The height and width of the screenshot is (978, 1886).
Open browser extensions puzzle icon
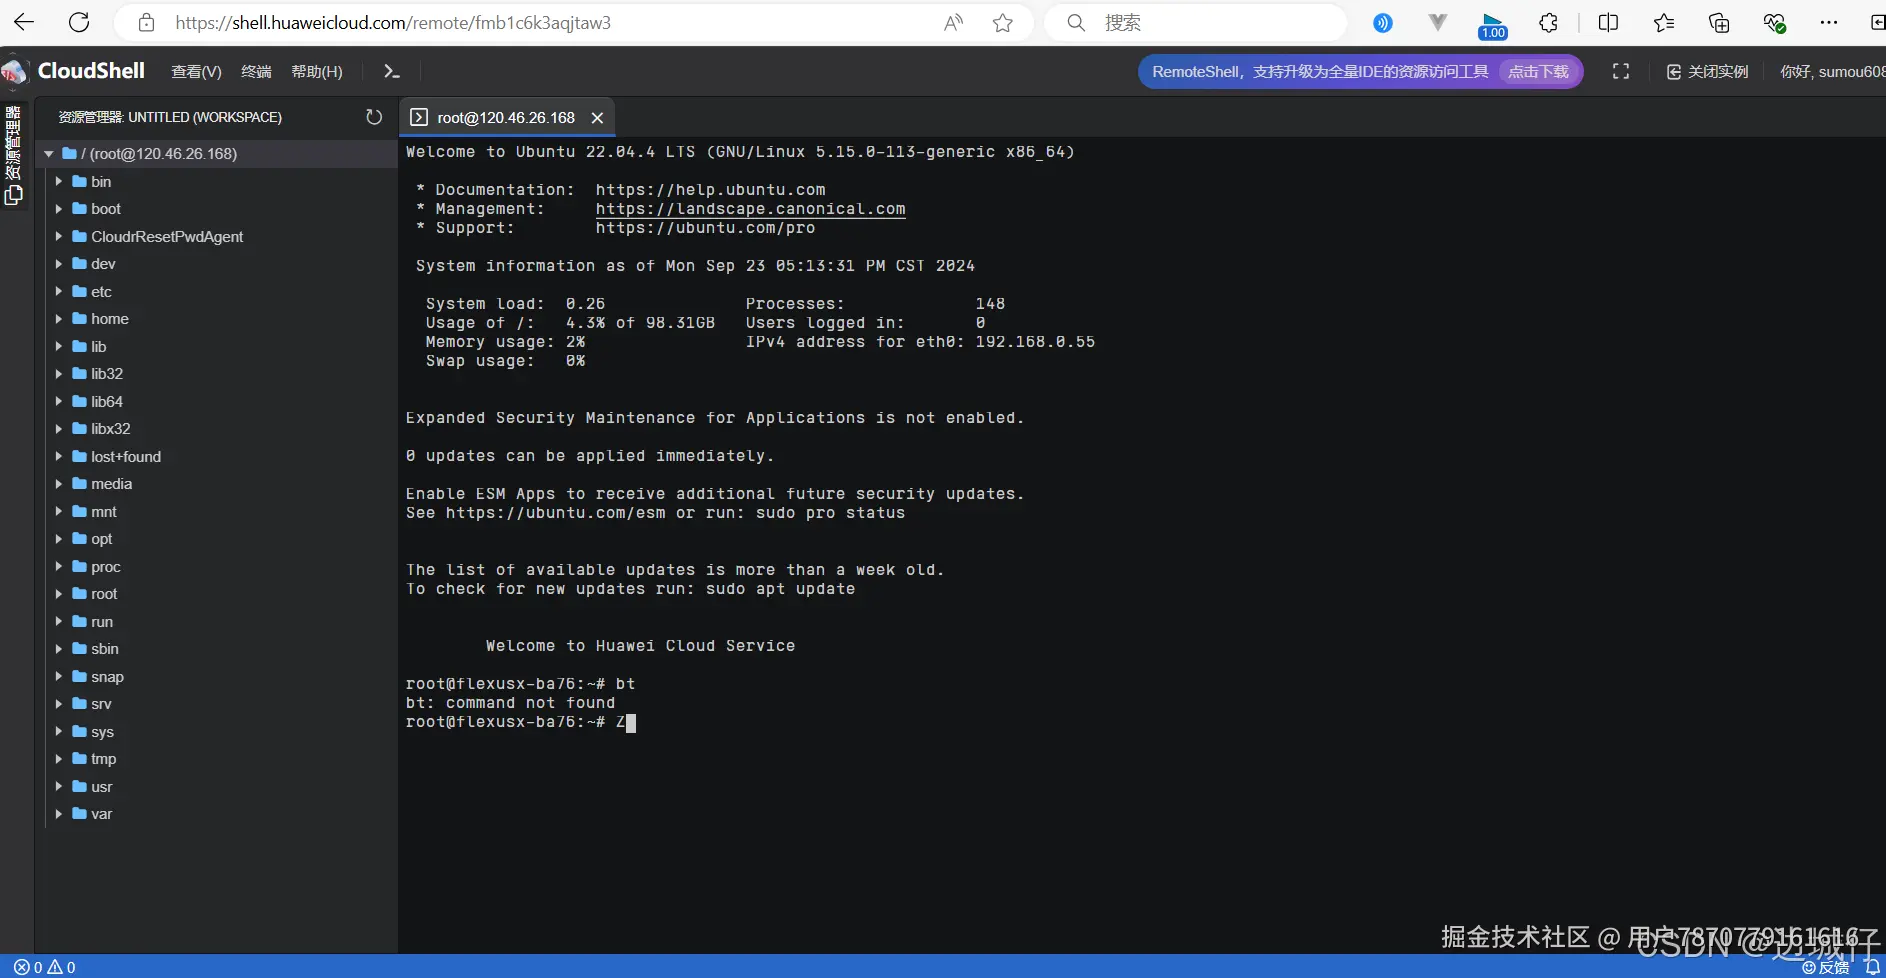1548,22
